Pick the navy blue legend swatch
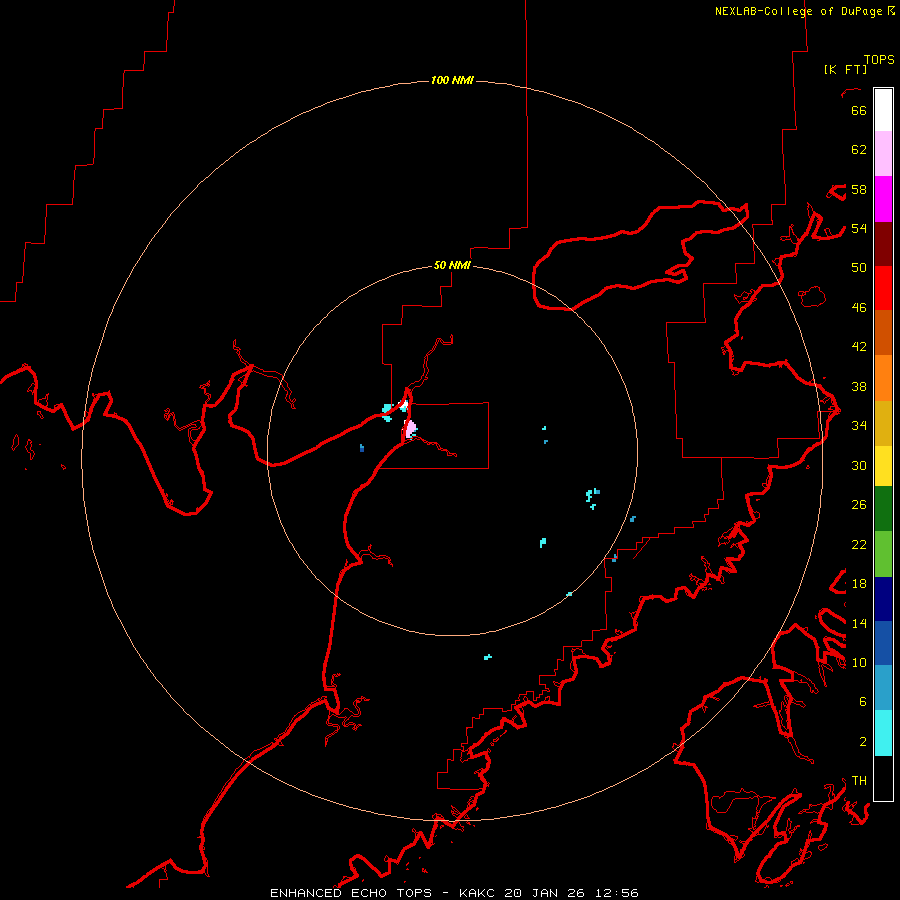Screen dimensions: 900x900 (883, 599)
